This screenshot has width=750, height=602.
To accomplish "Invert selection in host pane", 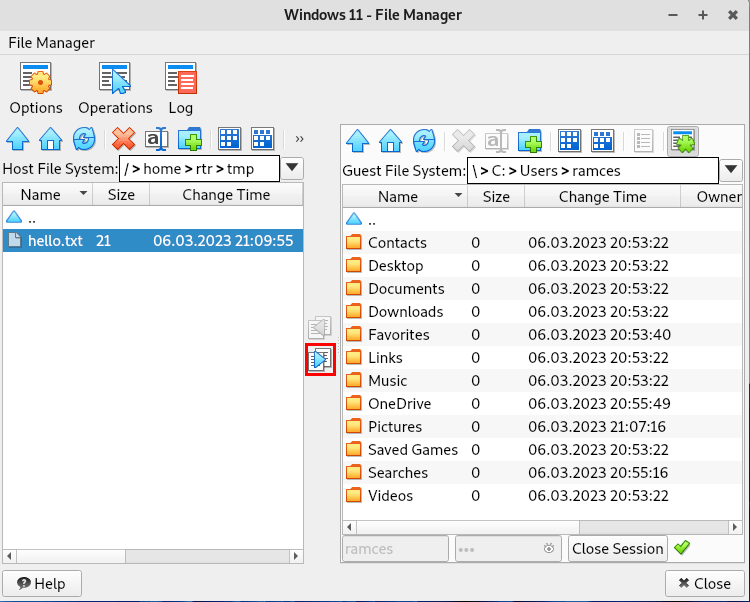I will pyautogui.click(x=263, y=139).
